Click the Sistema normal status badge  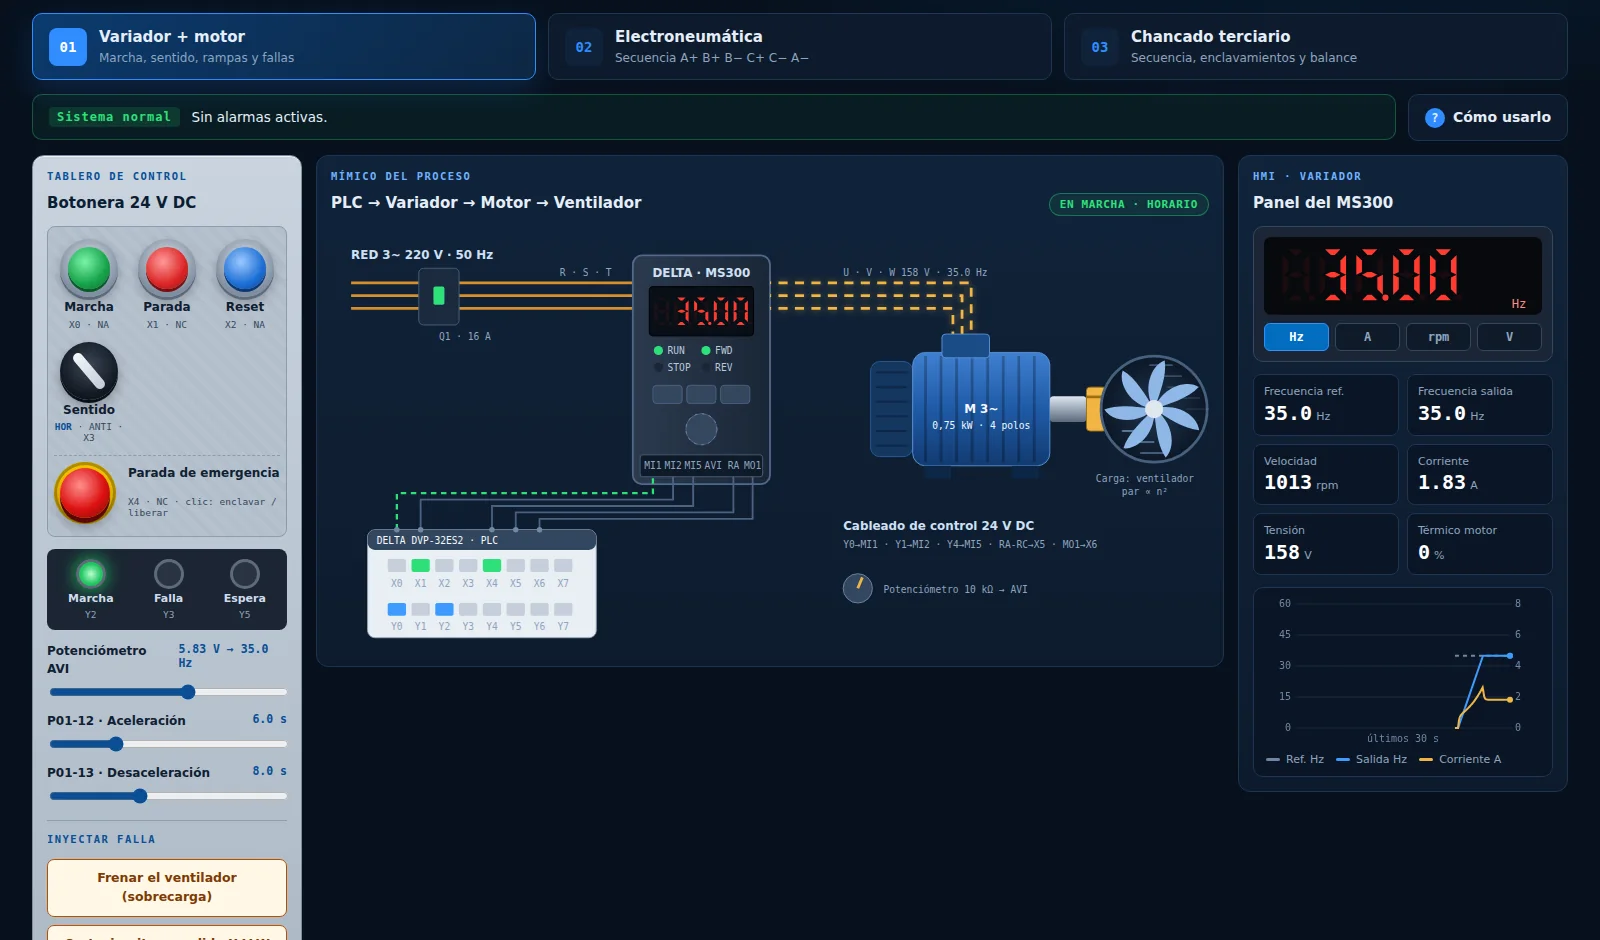[x=114, y=117]
